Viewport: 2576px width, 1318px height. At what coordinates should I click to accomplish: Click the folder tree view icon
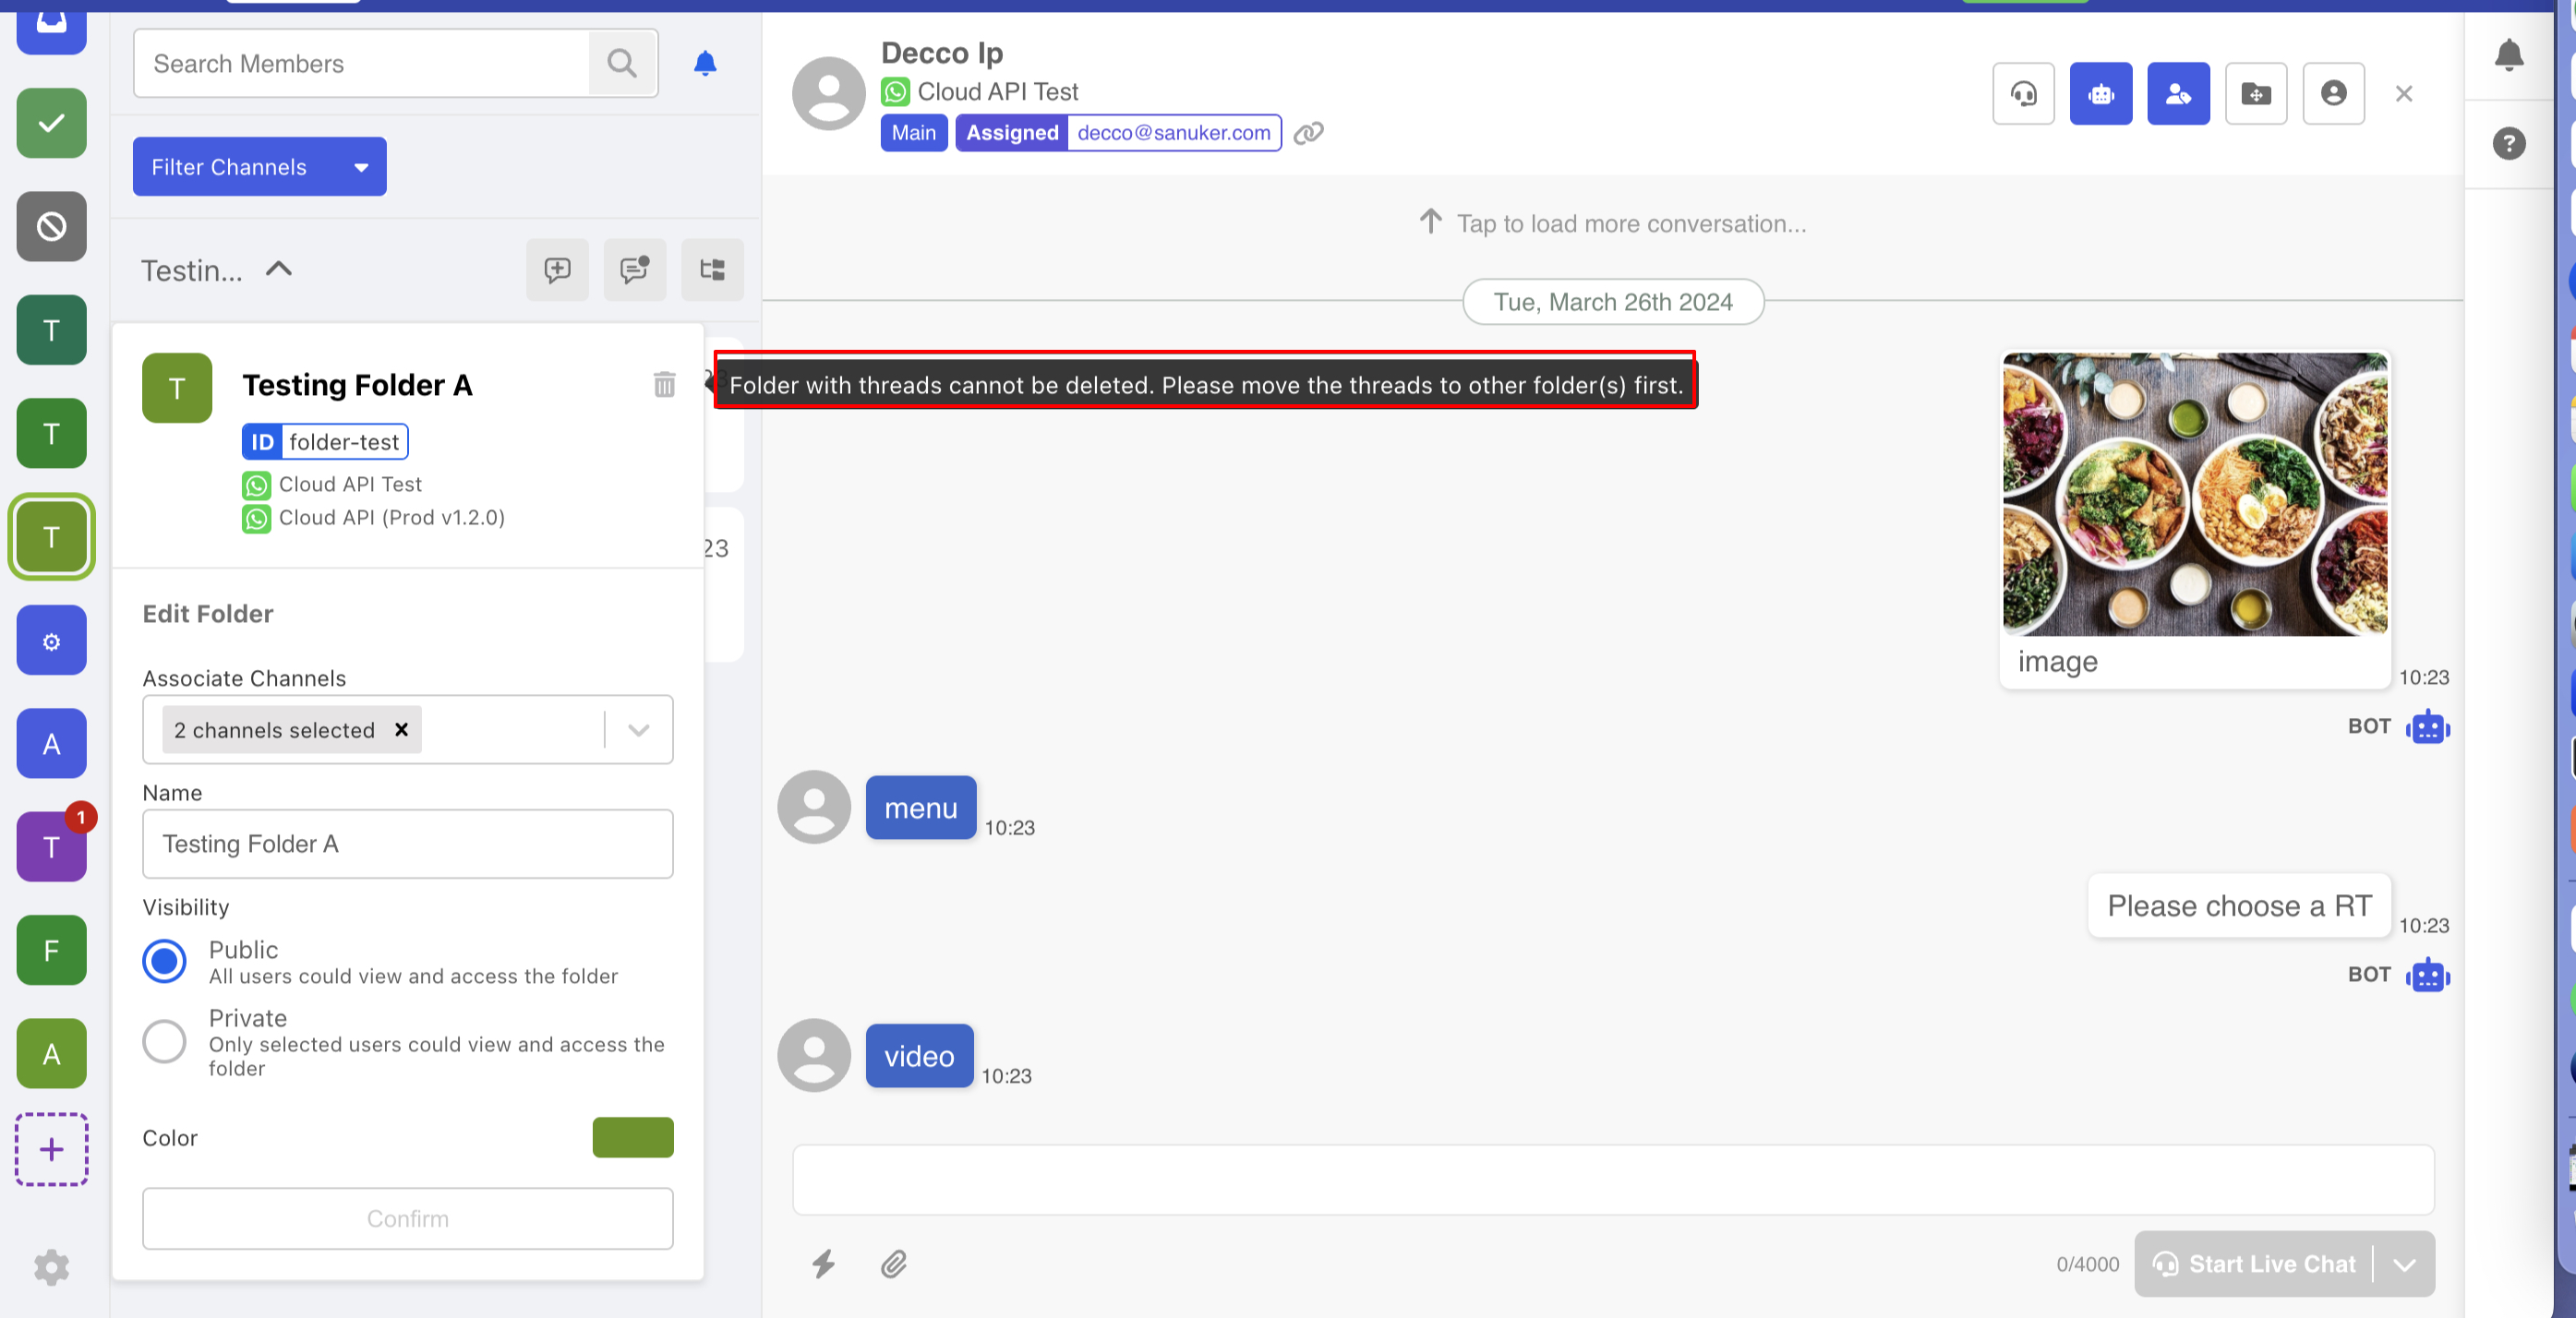[712, 270]
